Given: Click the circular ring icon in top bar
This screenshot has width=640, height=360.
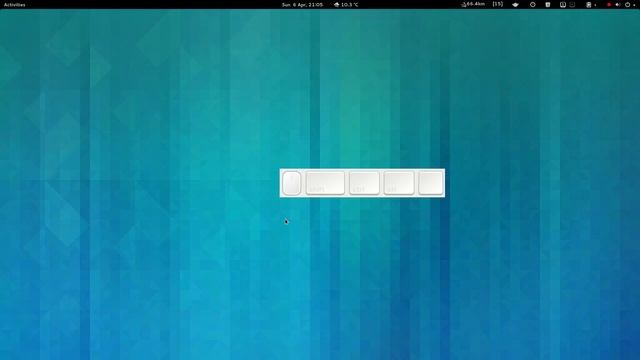Looking at the screenshot, I should pos(533,4).
